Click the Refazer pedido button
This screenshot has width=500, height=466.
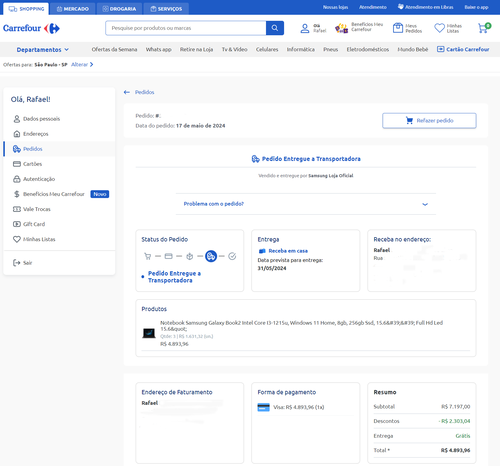(429, 121)
